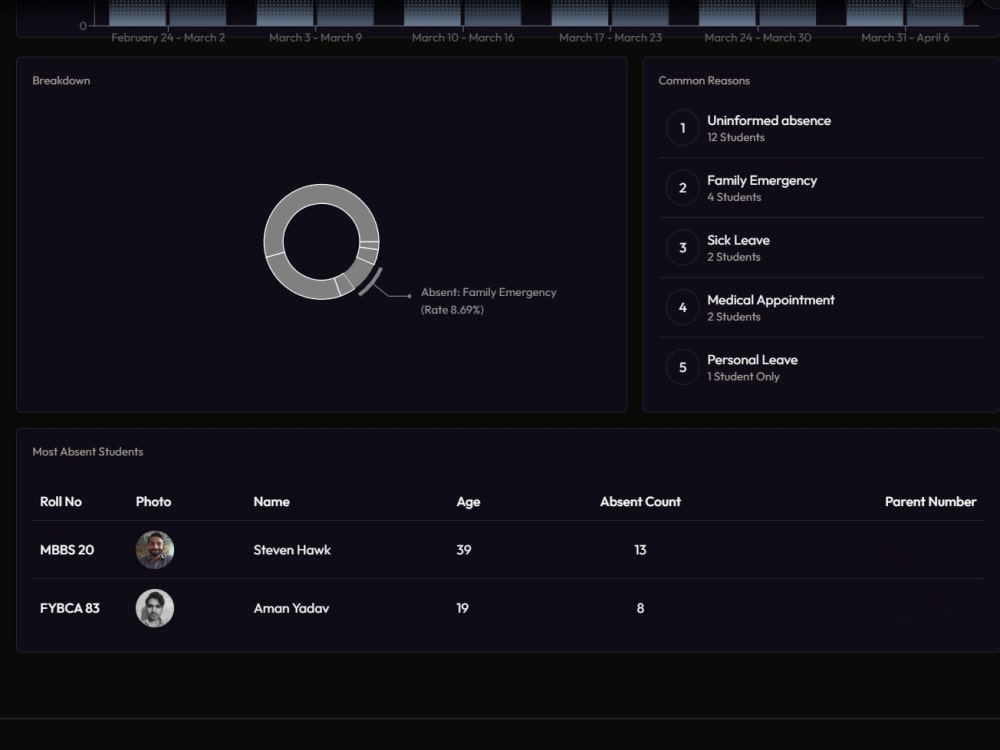
Task: Click the March 10 - March 16 axis label
Action: coord(463,38)
